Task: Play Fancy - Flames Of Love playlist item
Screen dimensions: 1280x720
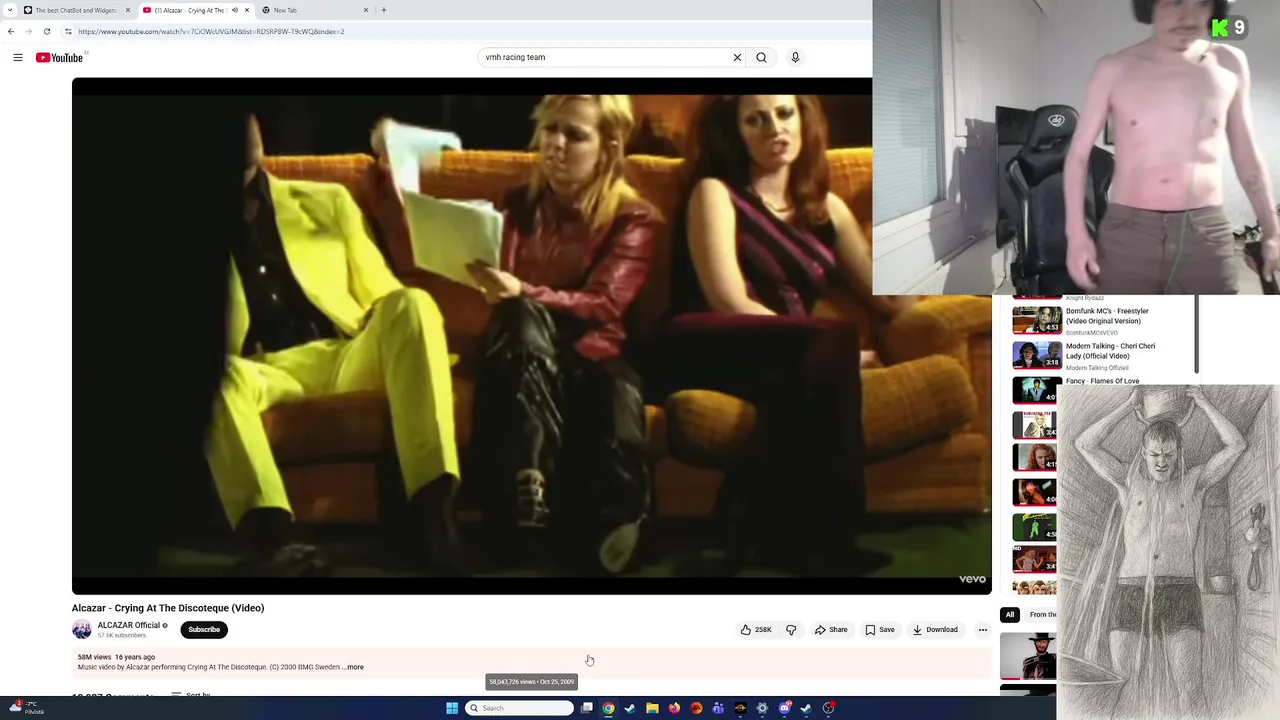Action: [1102, 381]
